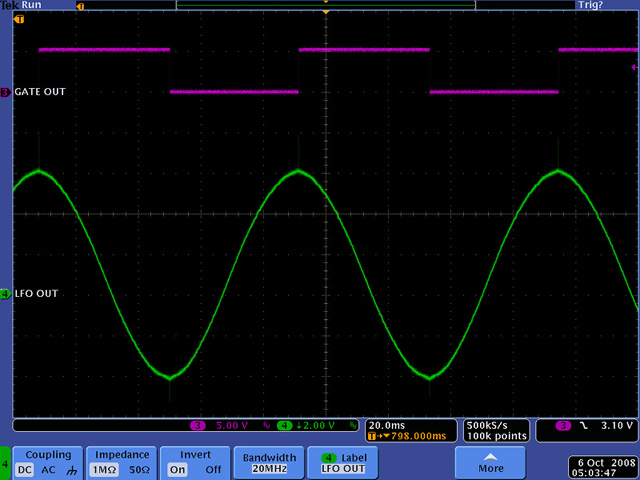Click the falling edge trigger slope icon

click(584, 426)
